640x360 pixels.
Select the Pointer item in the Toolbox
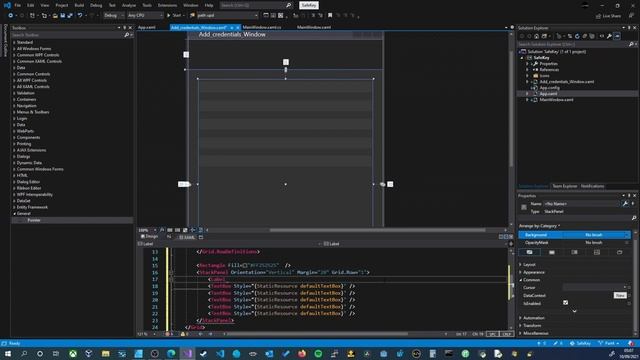[72, 220]
